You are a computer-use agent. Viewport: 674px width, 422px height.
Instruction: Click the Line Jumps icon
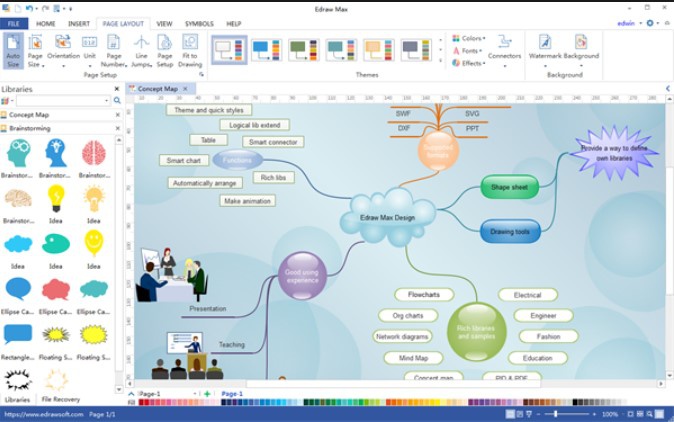point(141,42)
